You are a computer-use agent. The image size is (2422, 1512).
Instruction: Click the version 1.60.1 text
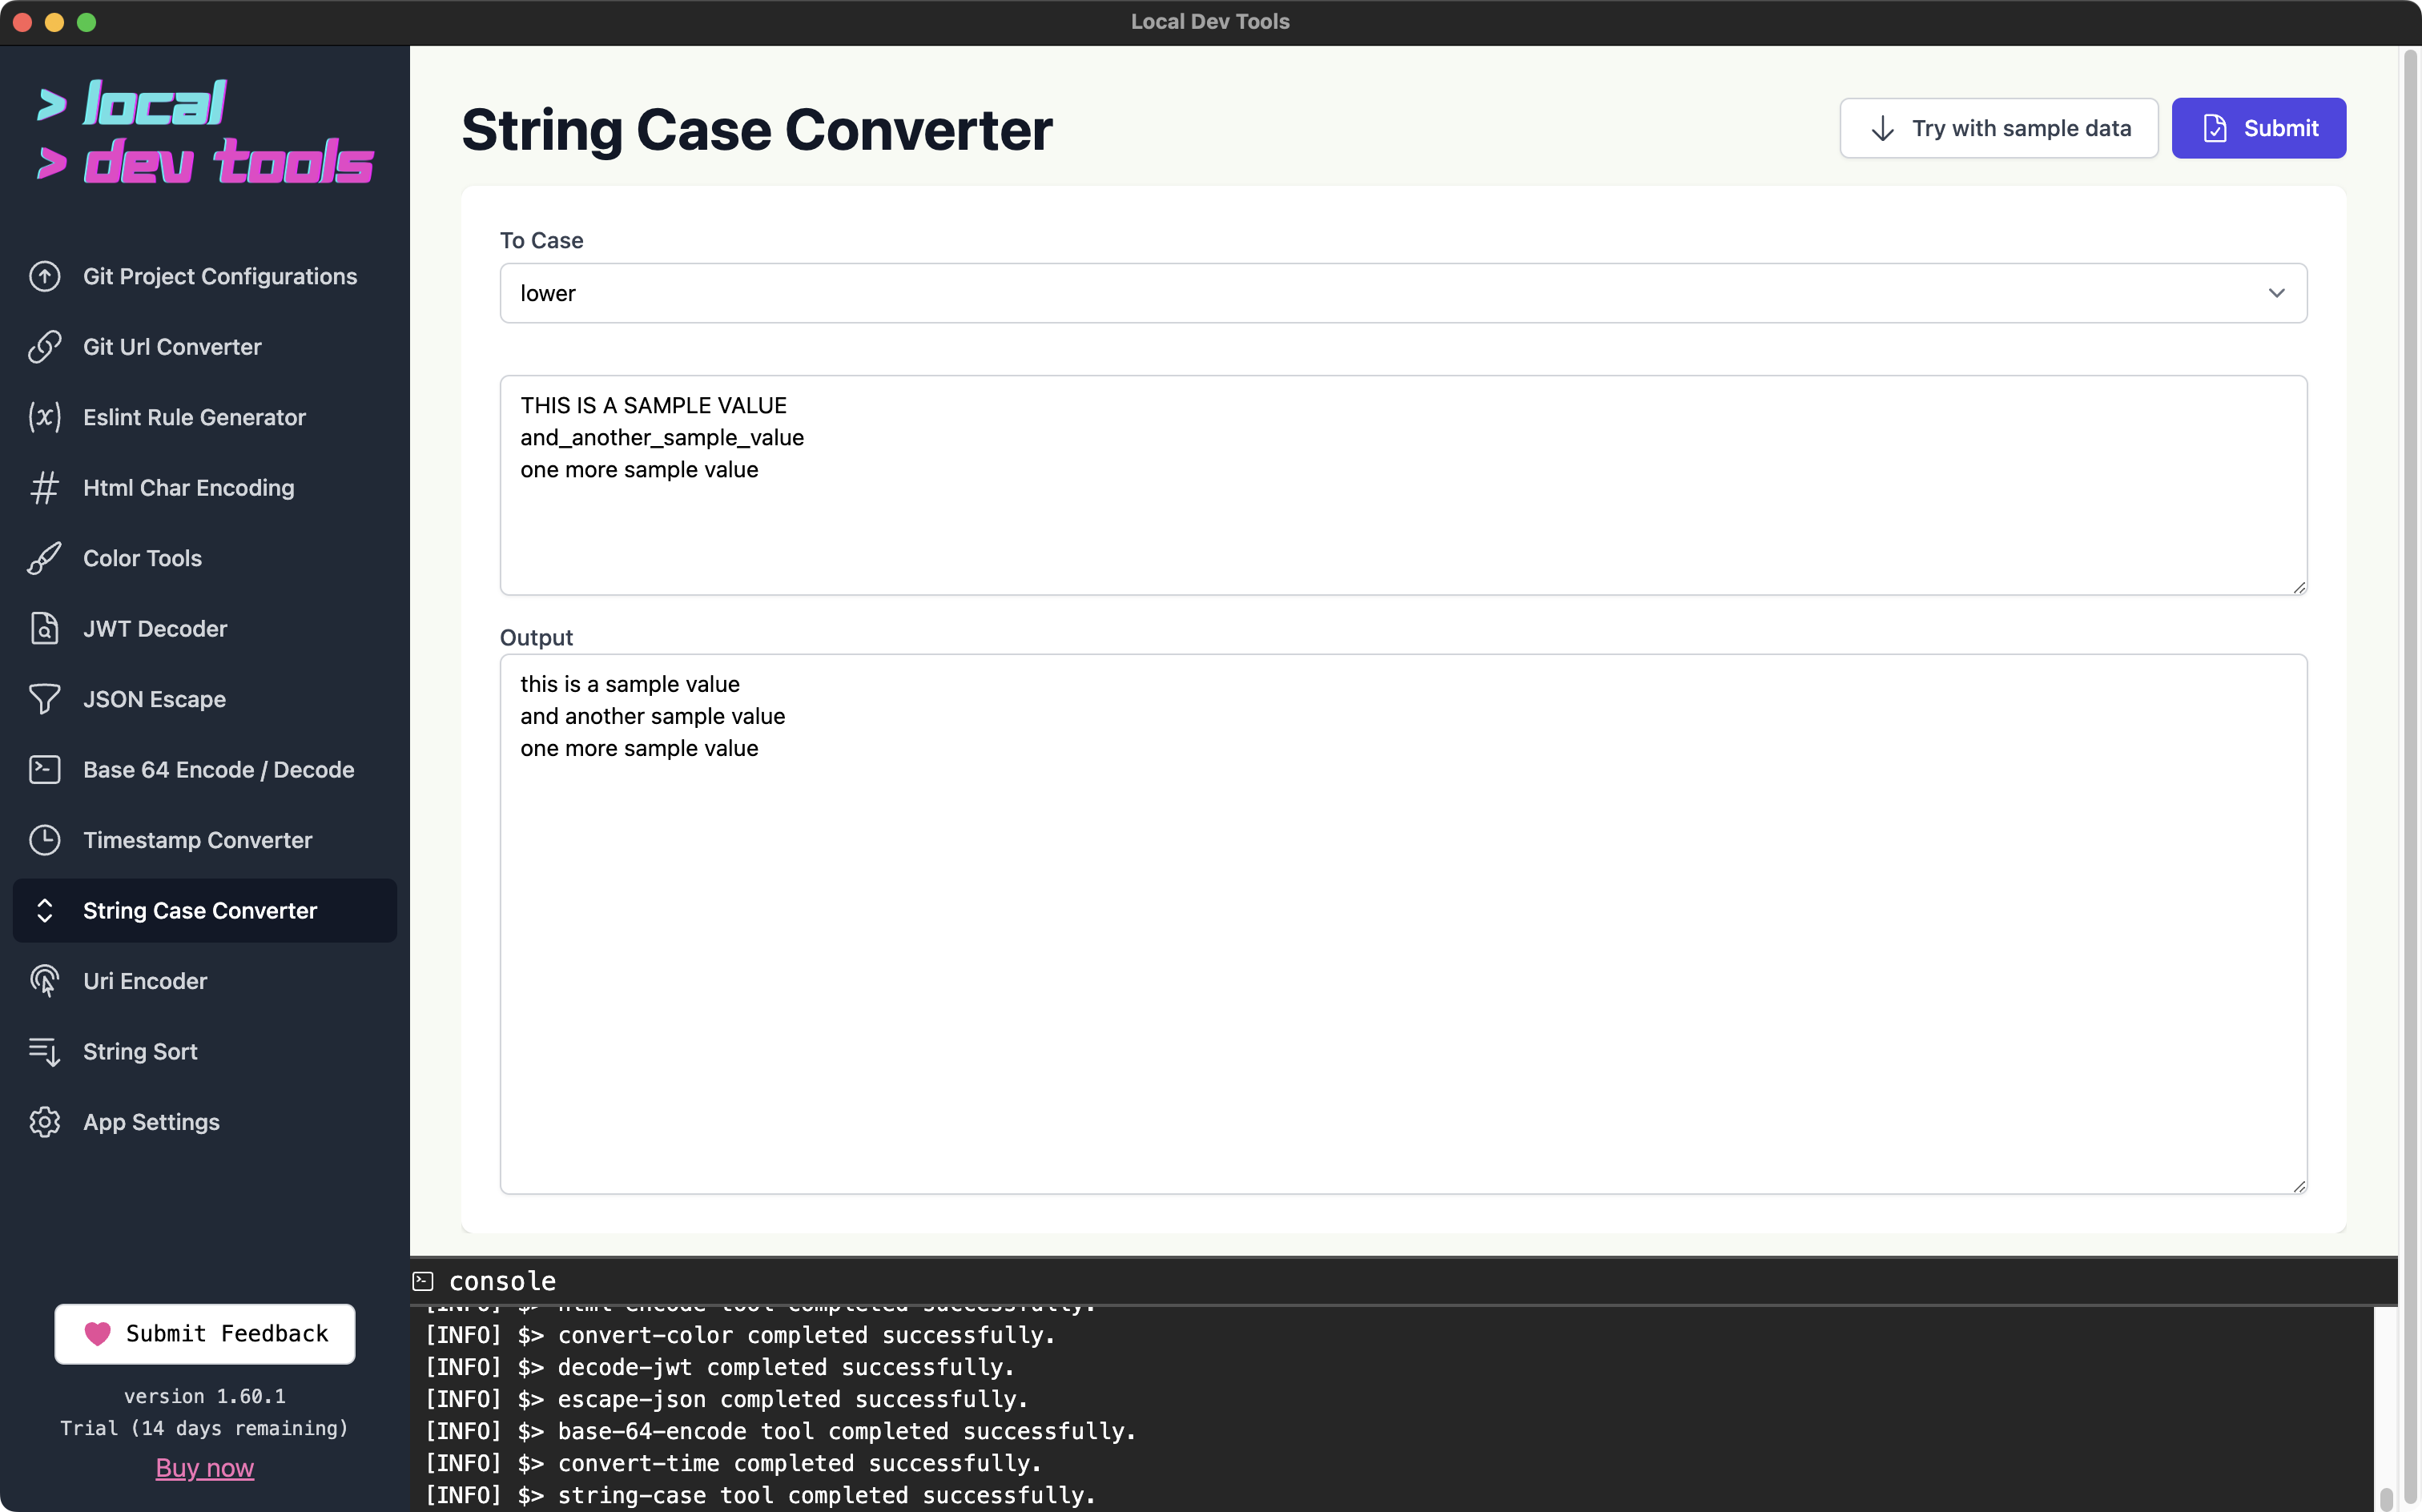tap(205, 1396)
